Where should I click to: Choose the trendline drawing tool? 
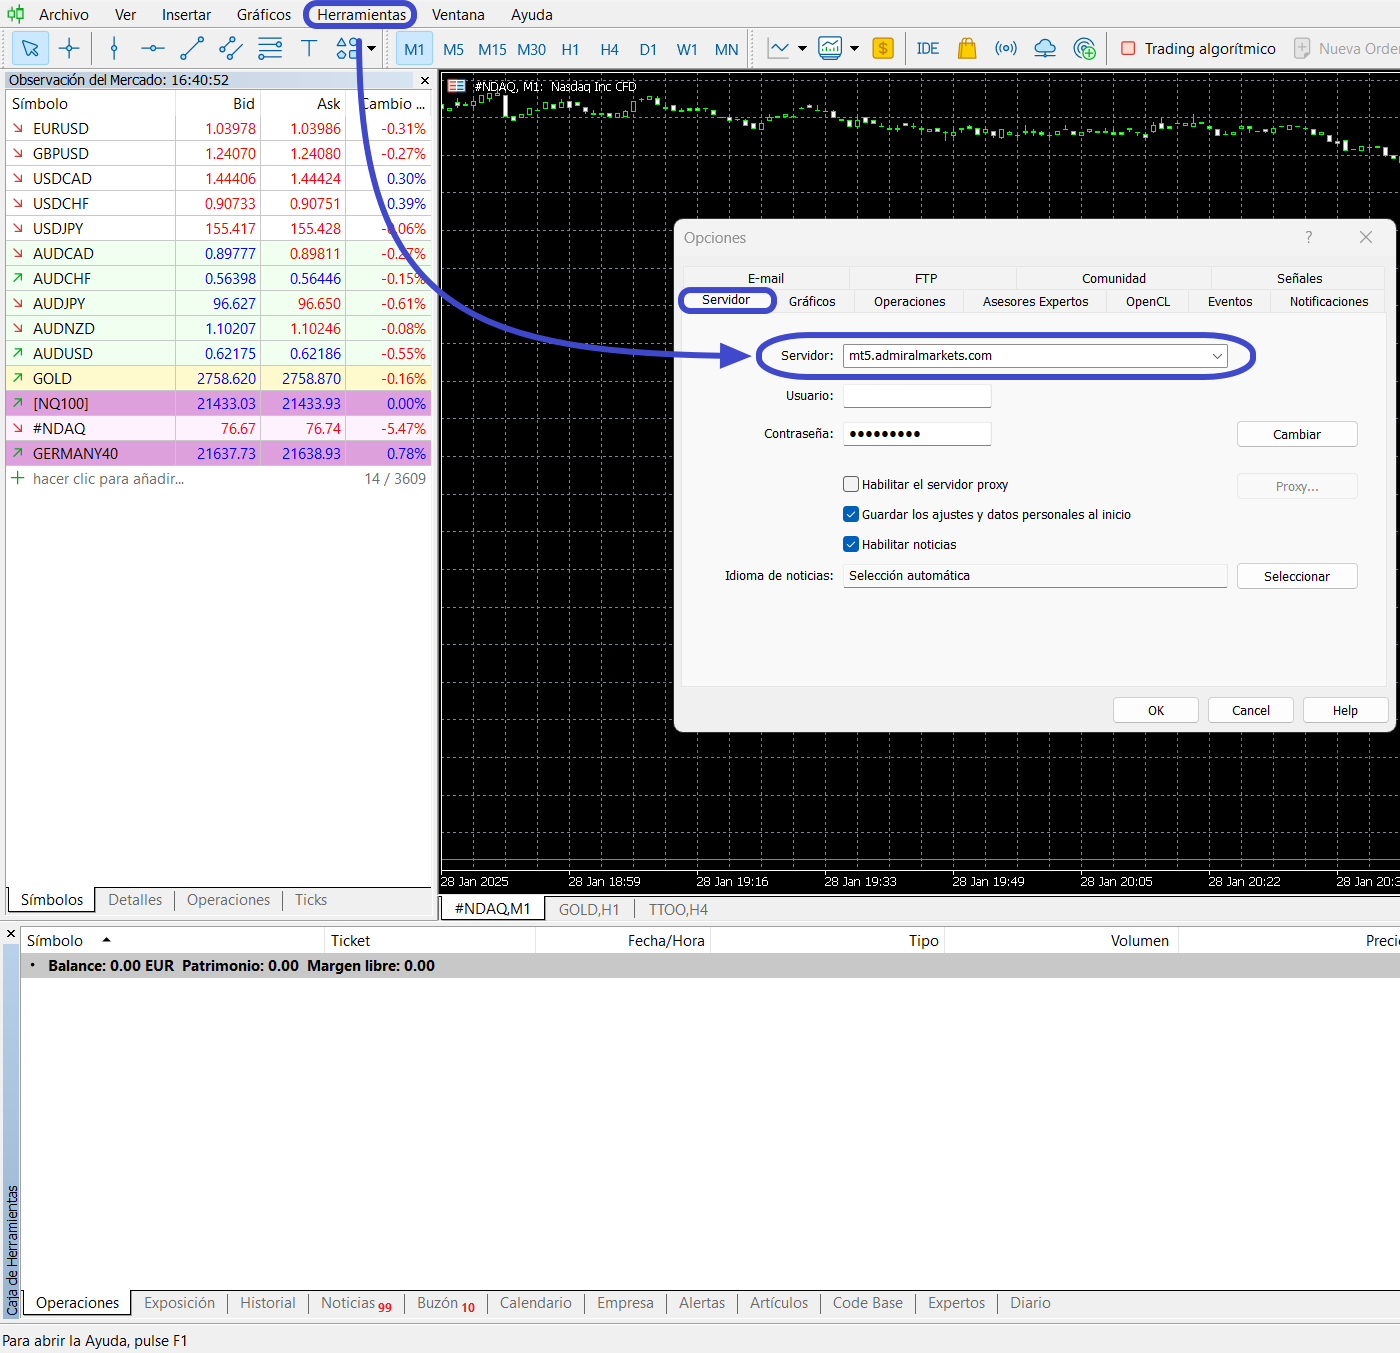pos(191,48)
